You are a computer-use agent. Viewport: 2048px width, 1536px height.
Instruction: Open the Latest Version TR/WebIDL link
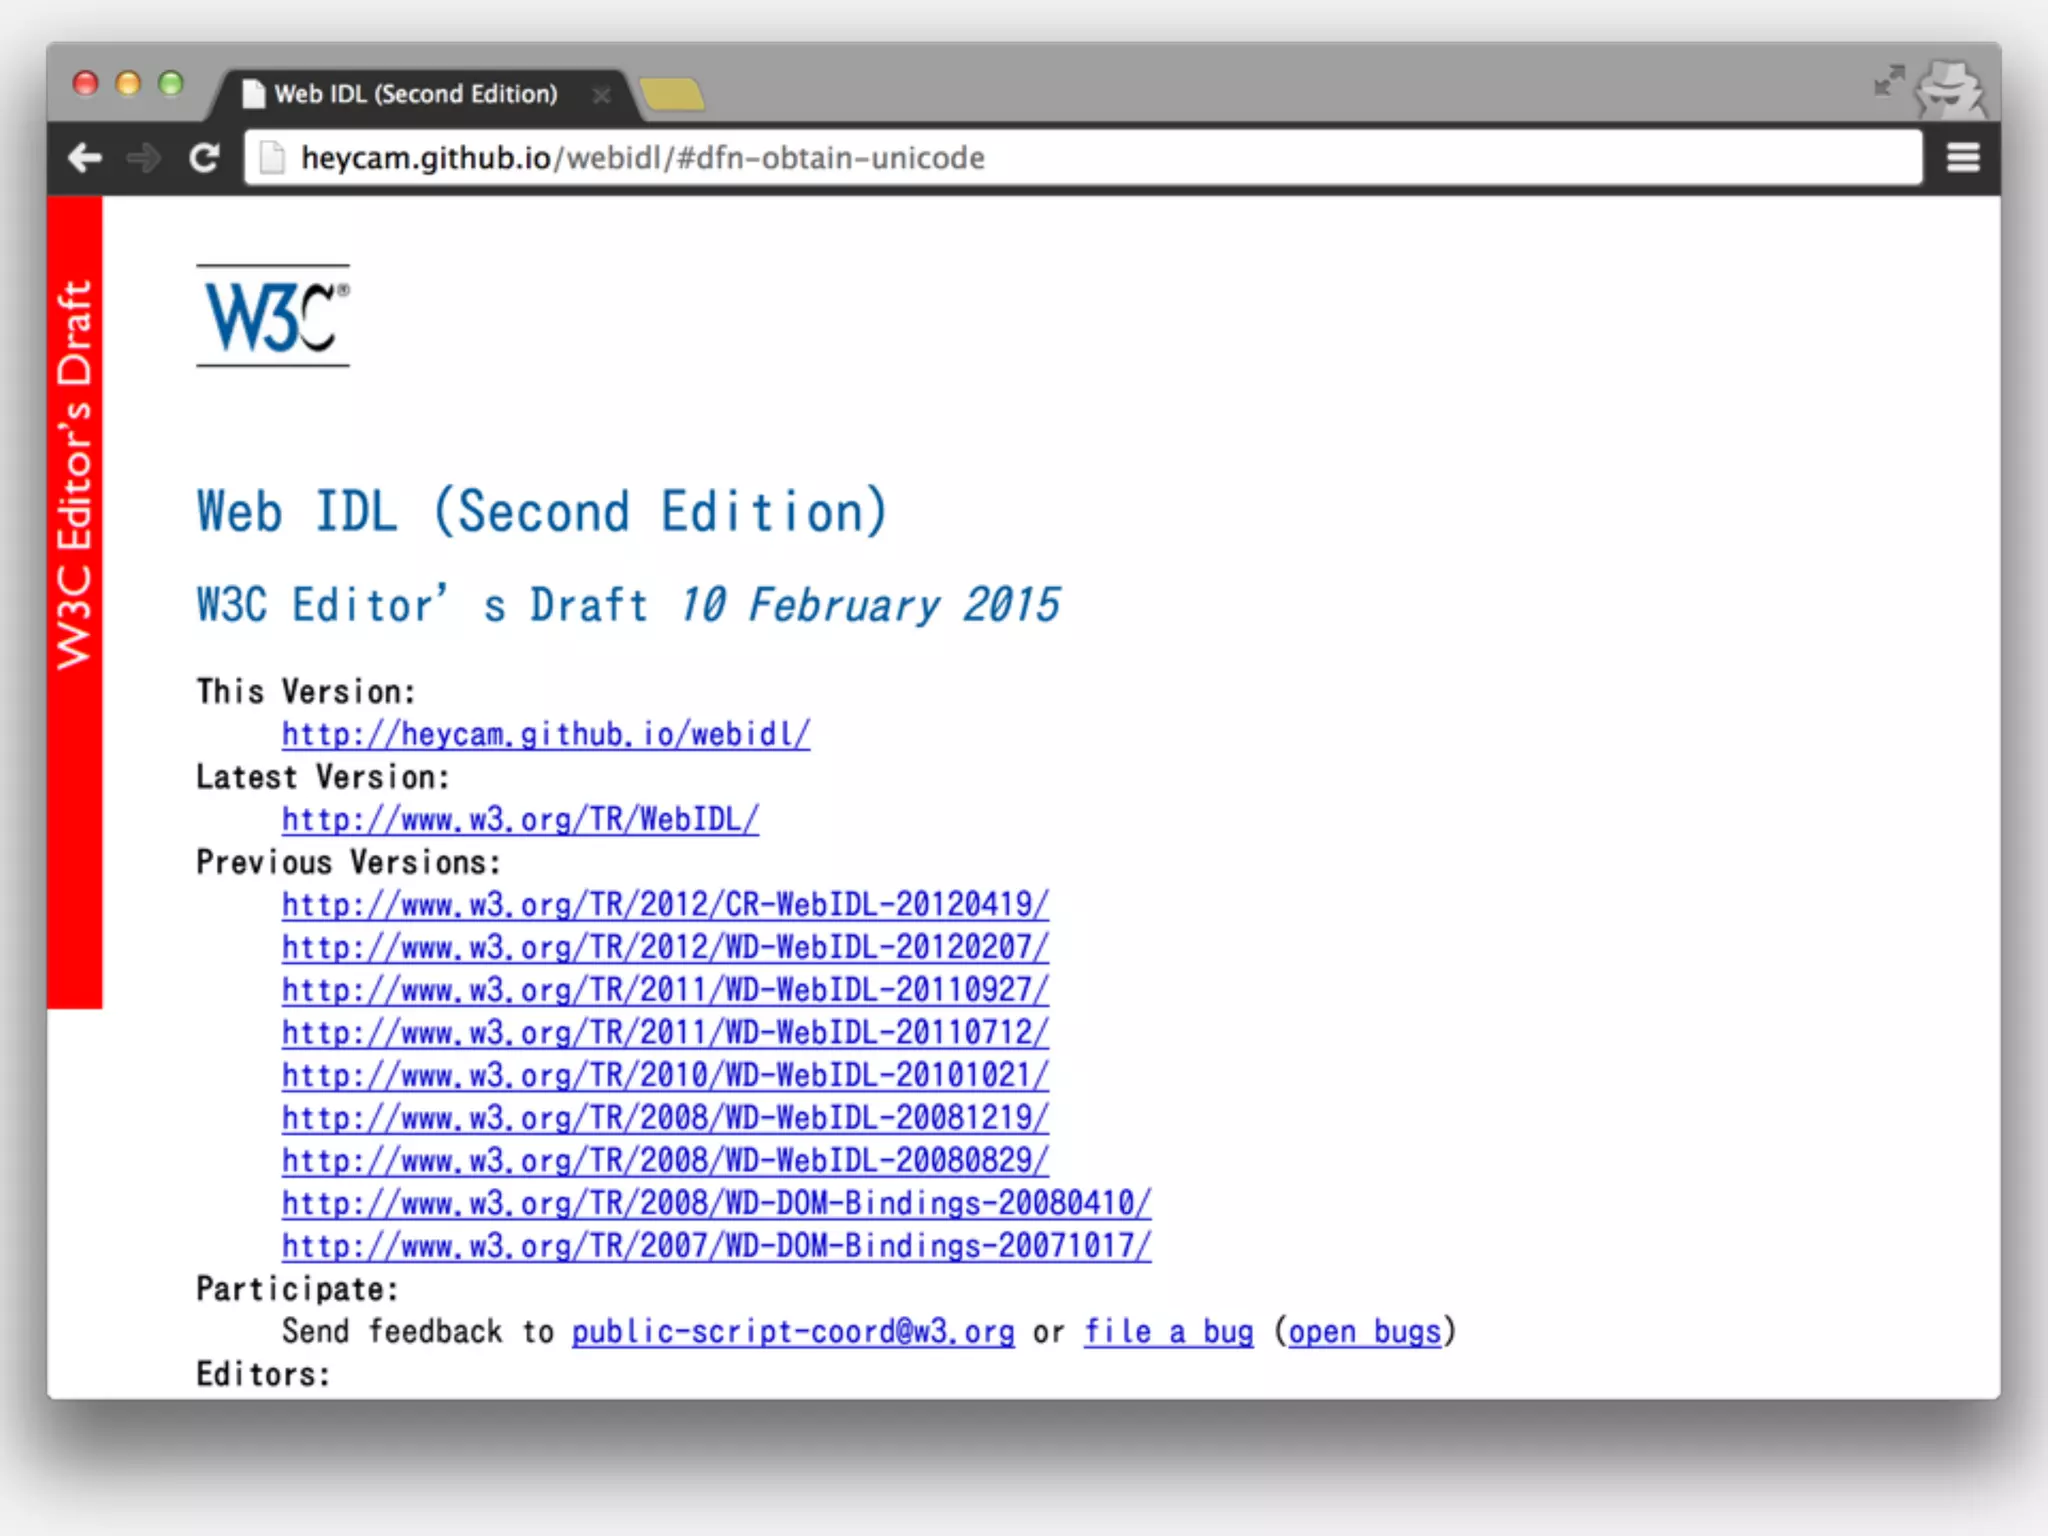pos(520,819)
